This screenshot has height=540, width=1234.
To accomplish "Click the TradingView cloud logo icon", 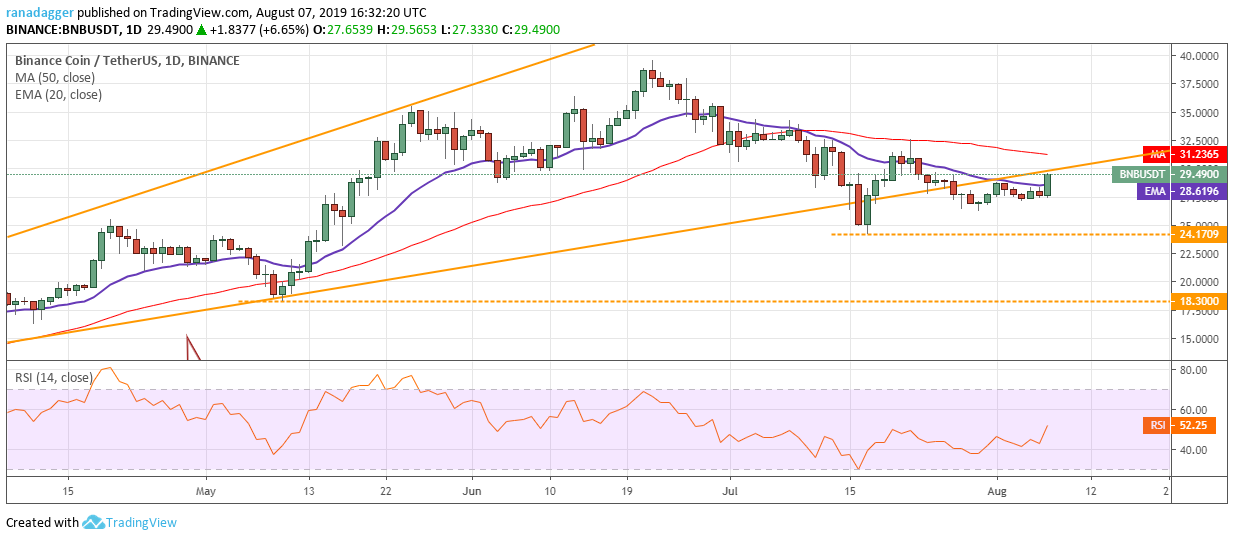I will [x=94, y=522].
